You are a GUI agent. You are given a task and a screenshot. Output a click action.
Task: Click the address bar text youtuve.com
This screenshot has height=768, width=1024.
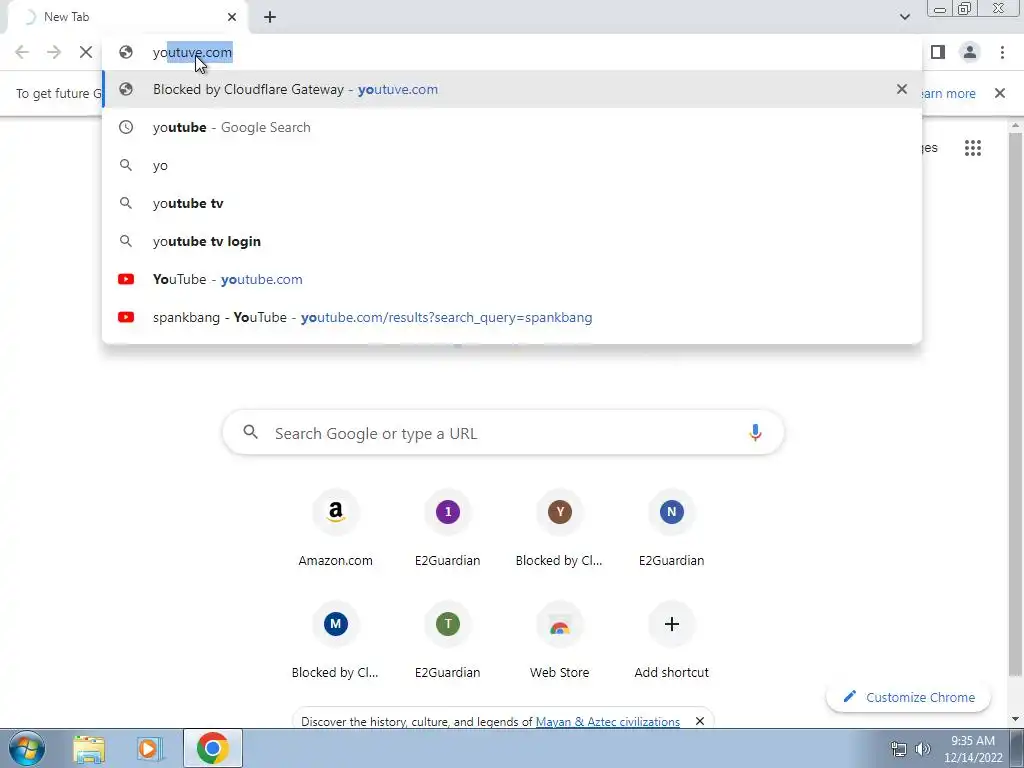click(x=192, y=52)
